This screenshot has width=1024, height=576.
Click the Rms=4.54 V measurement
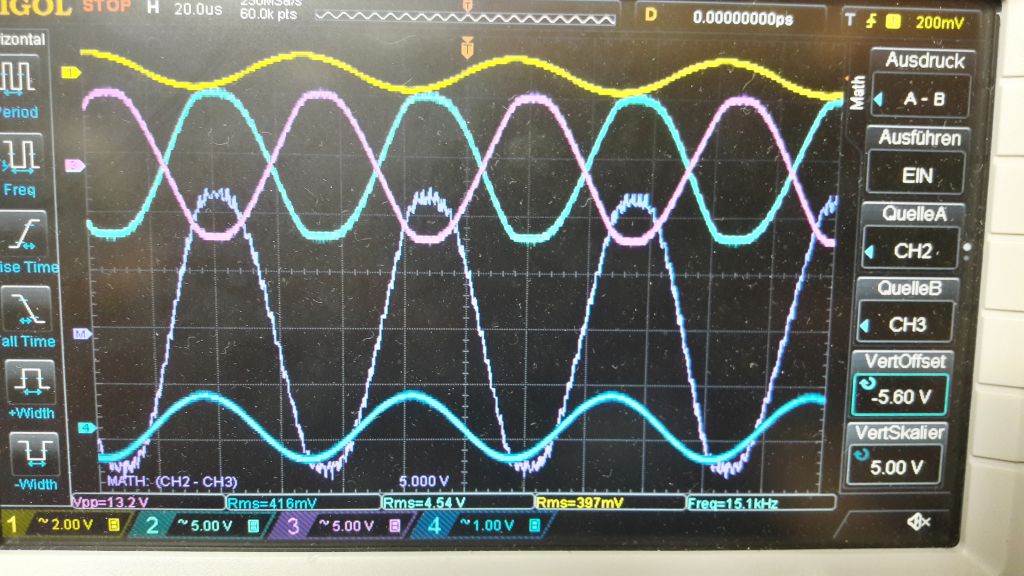click(x=457, y=503)
